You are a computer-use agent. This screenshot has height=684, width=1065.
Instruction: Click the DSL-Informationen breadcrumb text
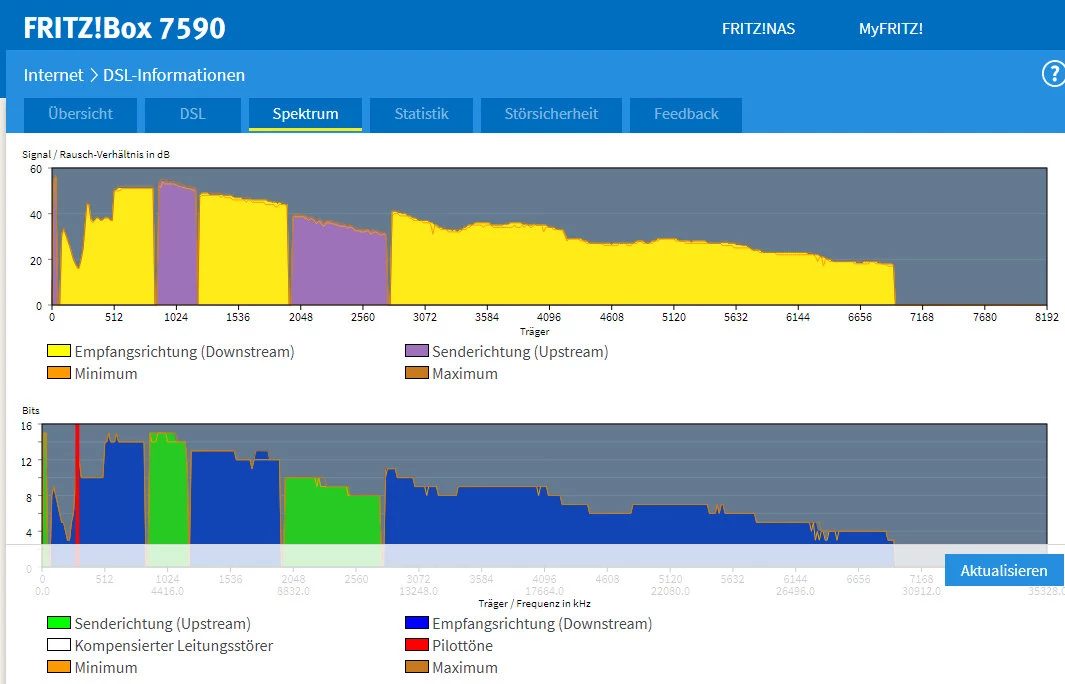point(174,75)
